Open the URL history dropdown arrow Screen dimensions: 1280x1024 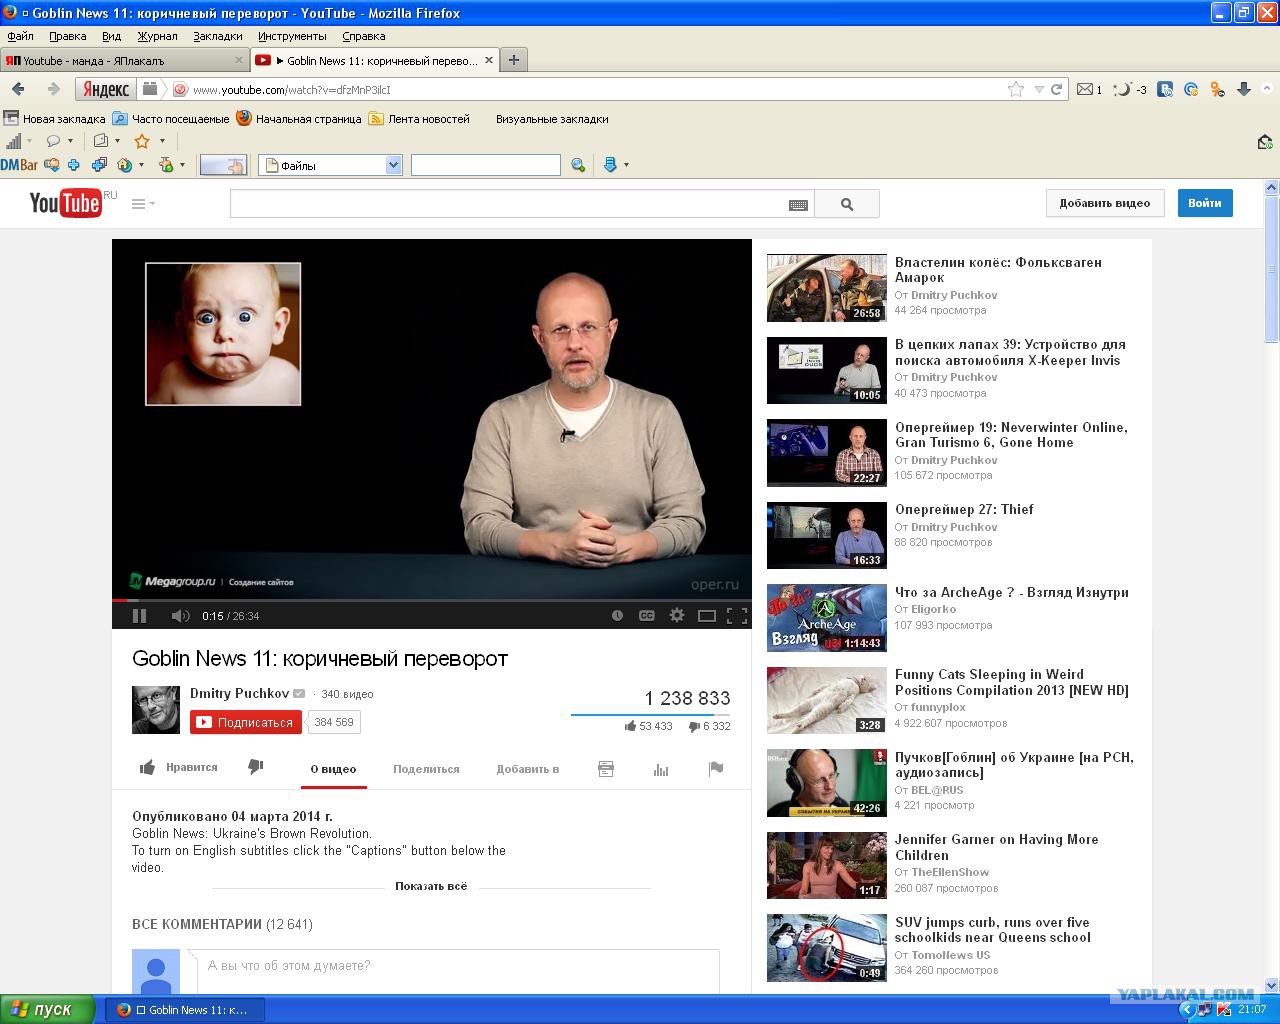click(x=1038, y=90)
